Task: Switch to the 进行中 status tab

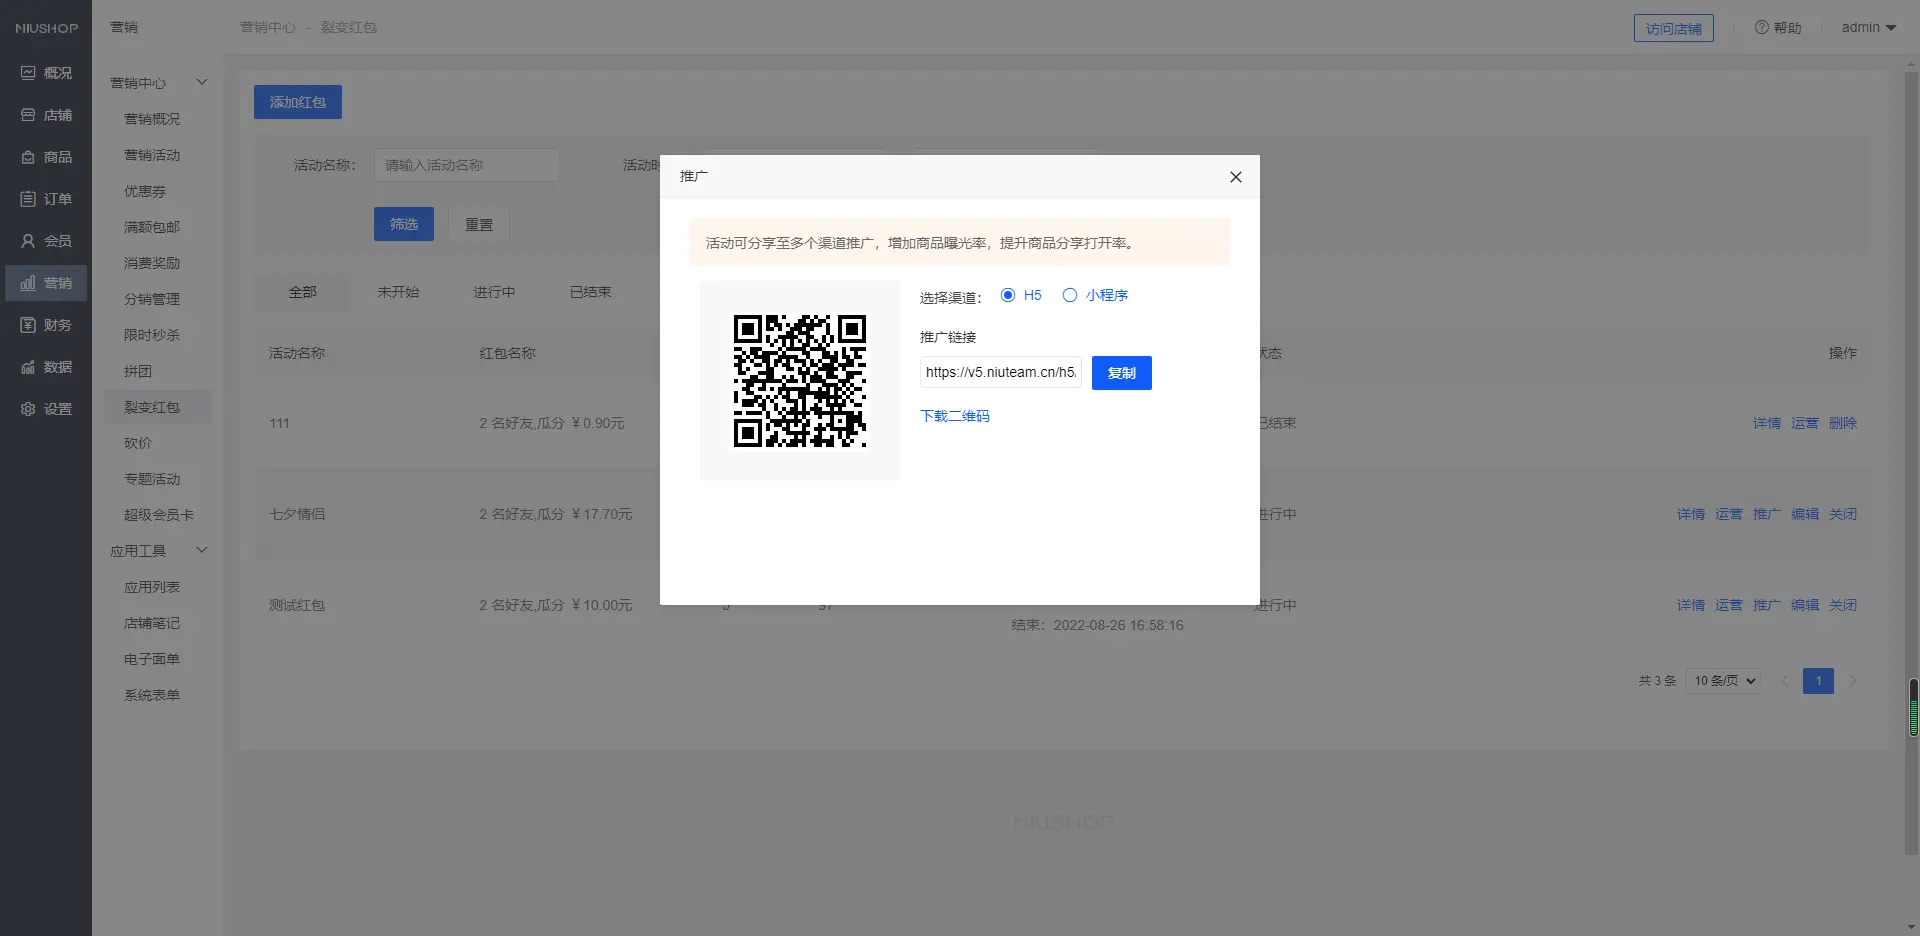Action: pos(494,292)
